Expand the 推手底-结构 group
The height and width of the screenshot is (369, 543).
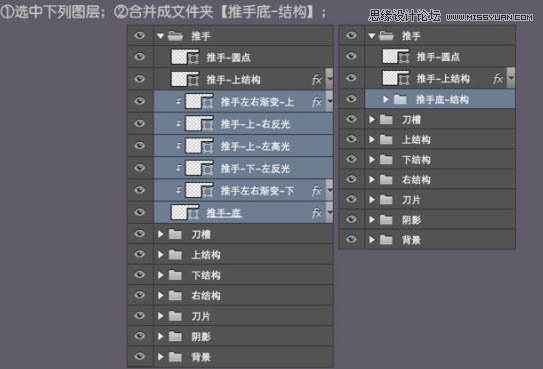pos(385,100)
